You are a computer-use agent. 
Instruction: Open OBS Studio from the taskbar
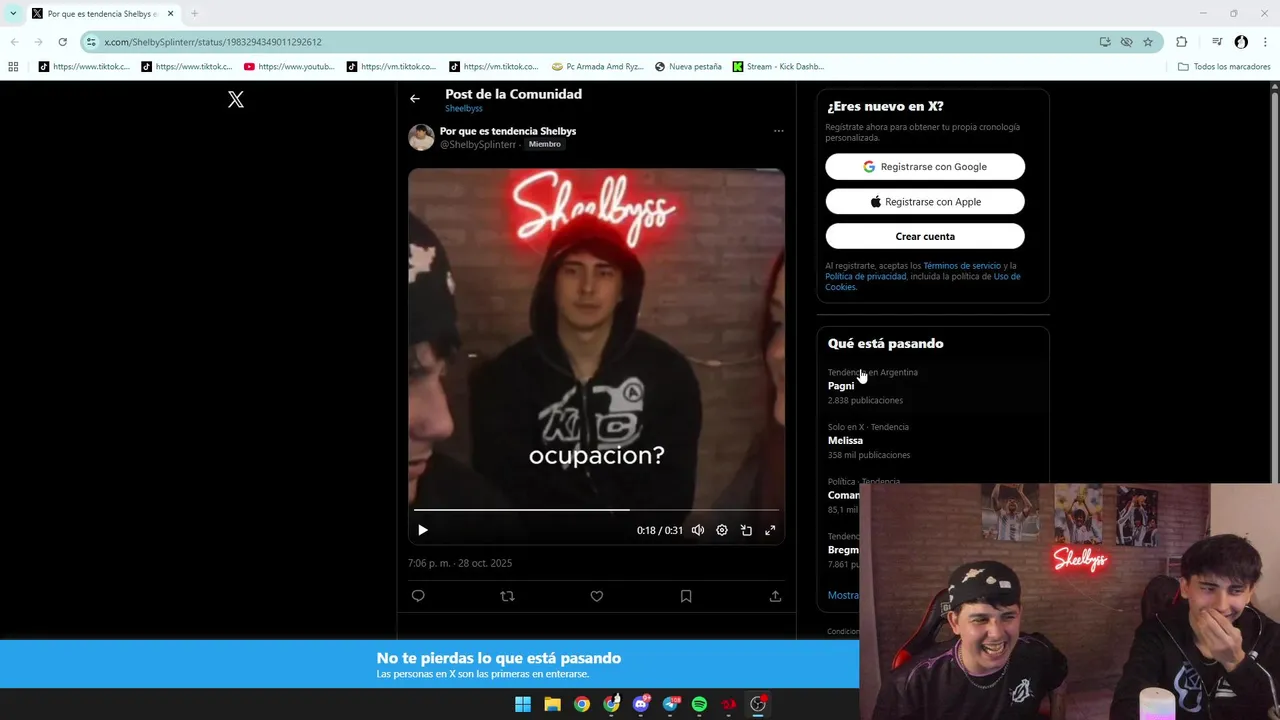758,704
